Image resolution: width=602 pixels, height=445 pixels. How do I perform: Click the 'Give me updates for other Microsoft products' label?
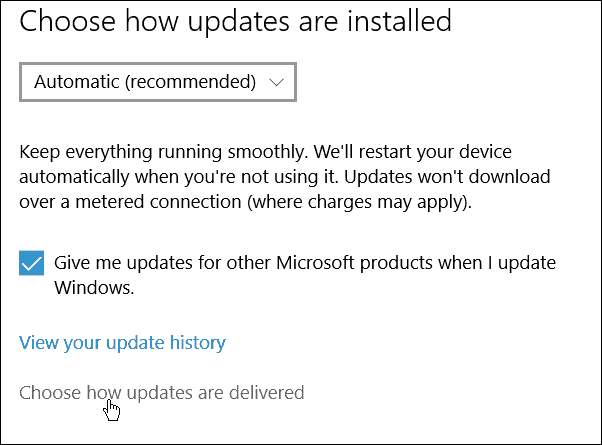(x=305, y=275)
